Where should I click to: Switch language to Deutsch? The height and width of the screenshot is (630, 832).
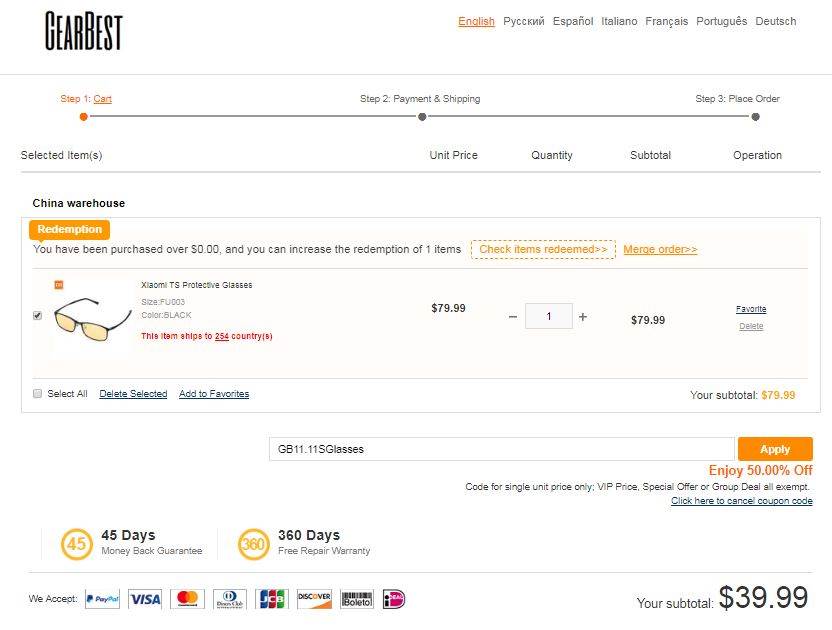pyautogui.click(x=776, y=21)
